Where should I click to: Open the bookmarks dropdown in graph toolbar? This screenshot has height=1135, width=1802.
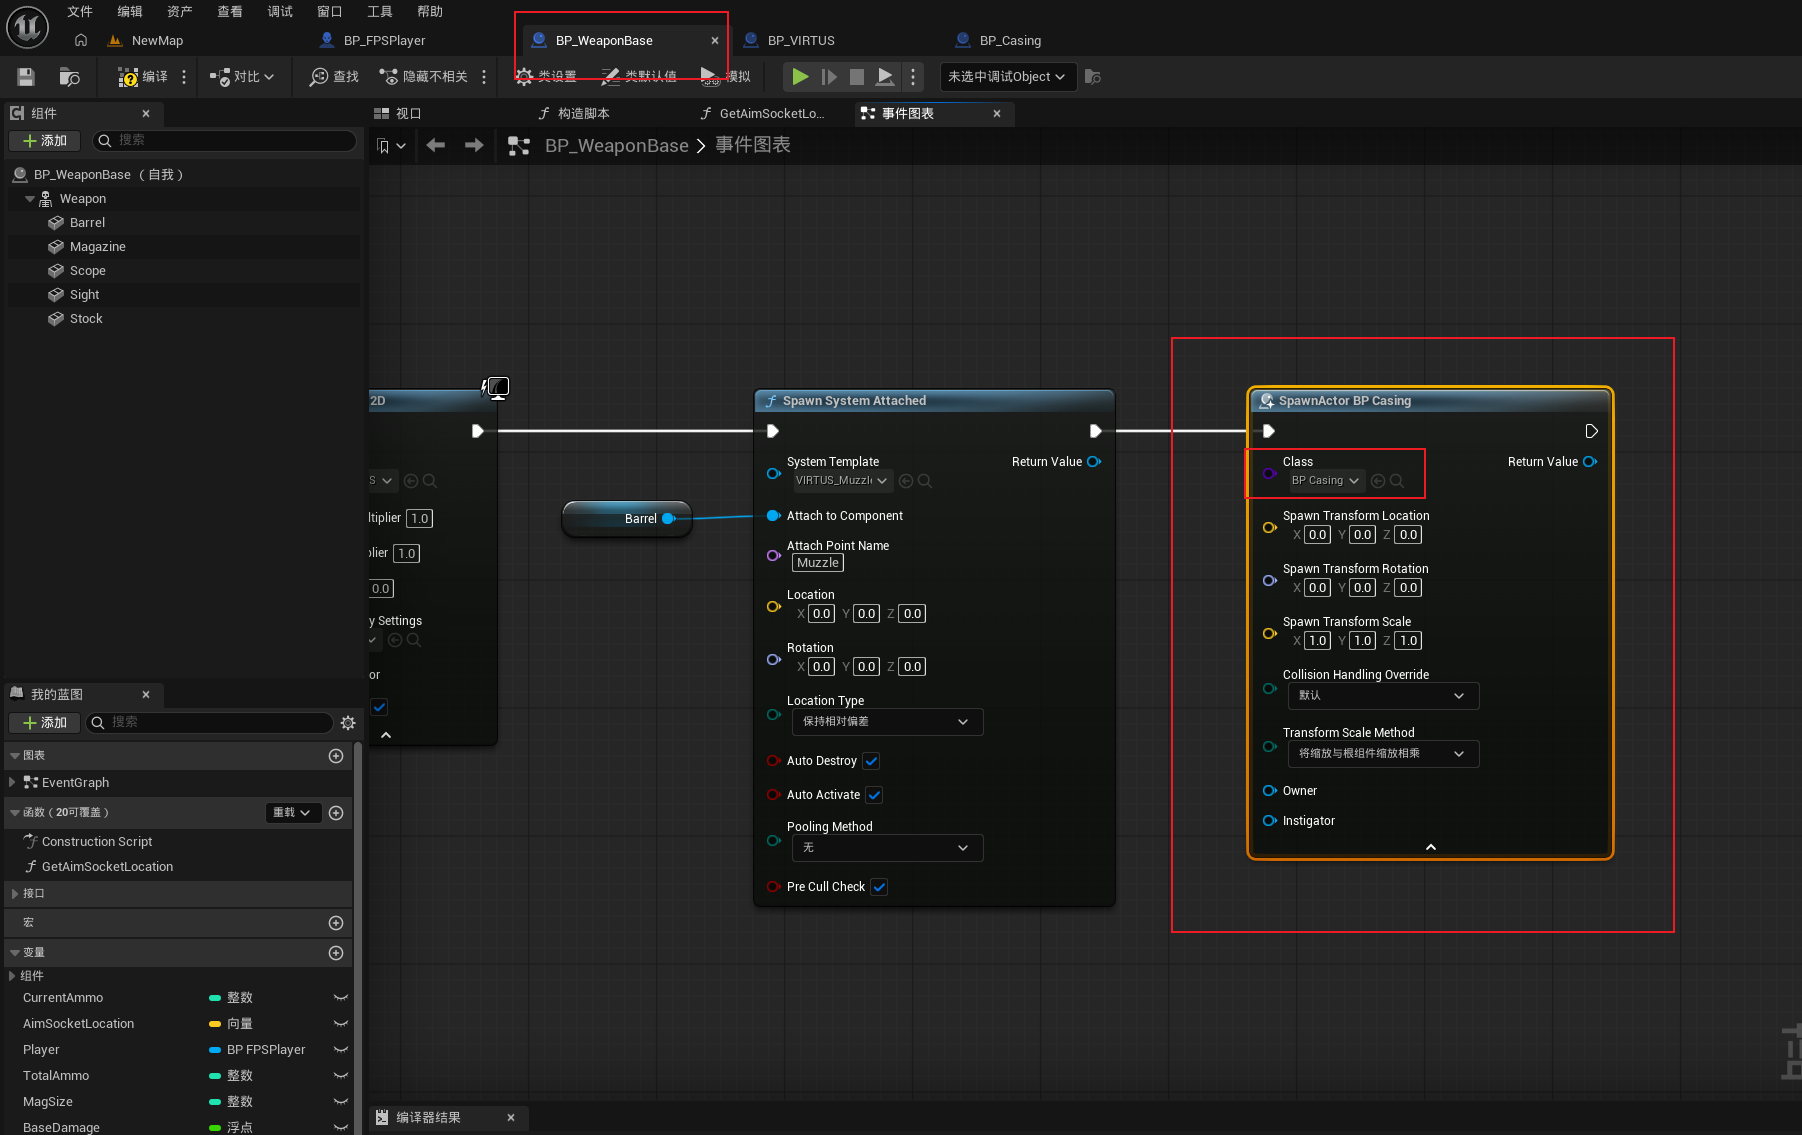pyautogui.click(x=391, y=146)
